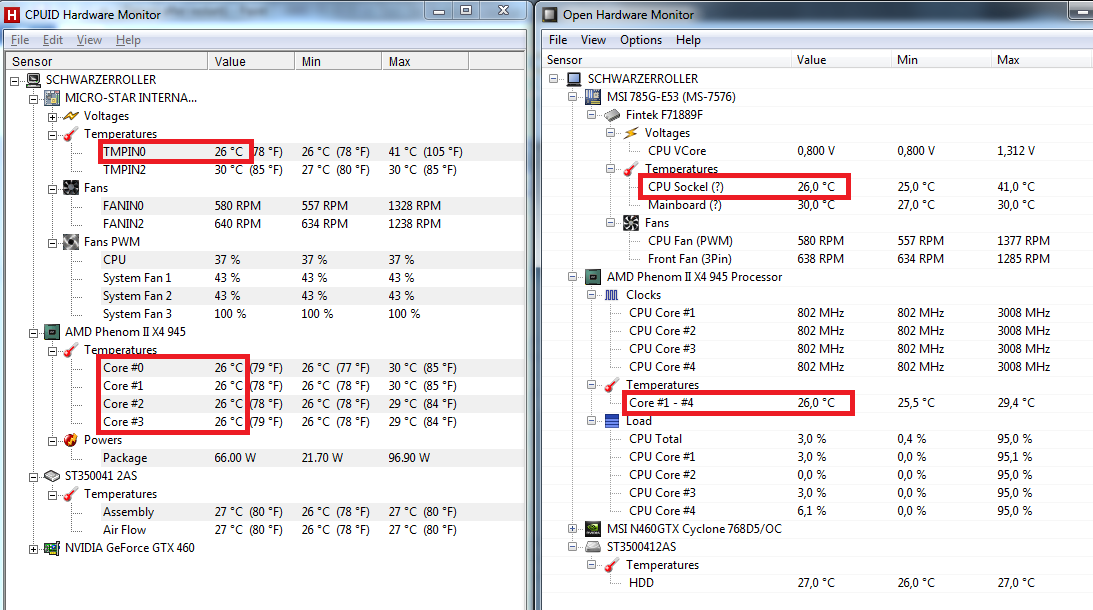This screenshot has width=1093, height=610.
Task: Click the Clocks icon in Open Hardware Monitor
Action: (x=611, y=295)
